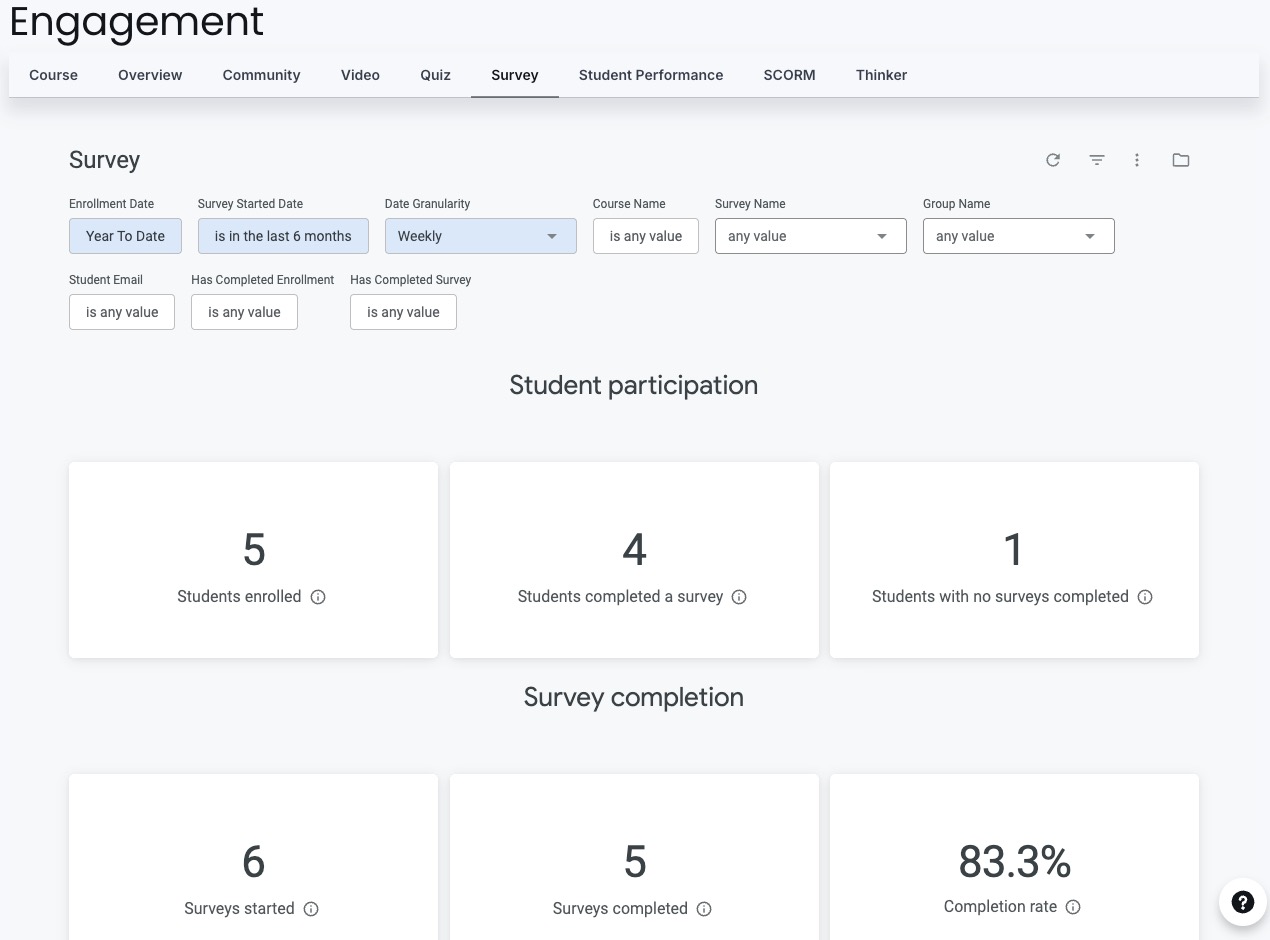This screenshot has width=1270, height=940.
Task: Open the Group Name dropdown
Action: click(x=1018, y=236)
